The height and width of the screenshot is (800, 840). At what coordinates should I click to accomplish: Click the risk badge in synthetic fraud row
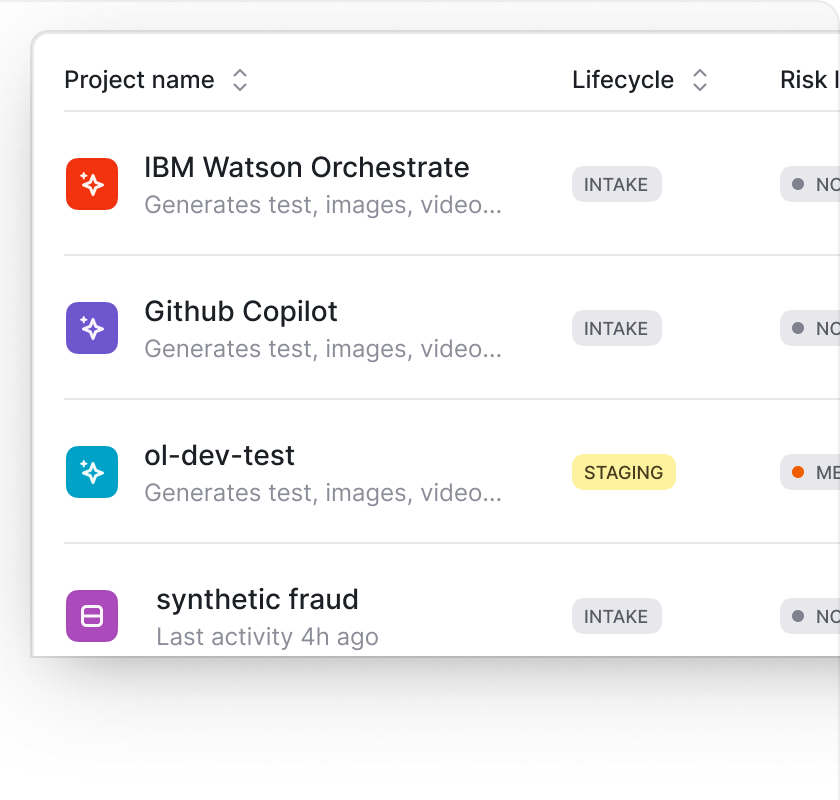pyautogui.click(x=810, y=617)
